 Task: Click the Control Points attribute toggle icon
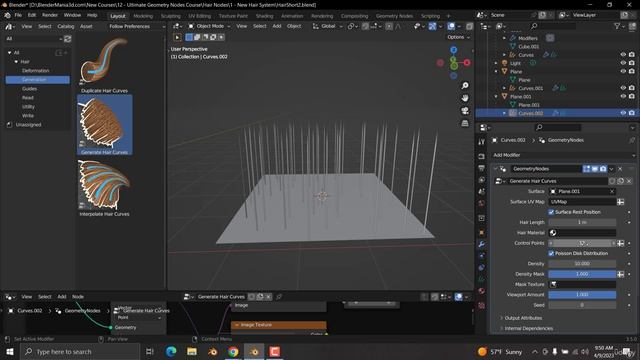[x=620, y=243]
